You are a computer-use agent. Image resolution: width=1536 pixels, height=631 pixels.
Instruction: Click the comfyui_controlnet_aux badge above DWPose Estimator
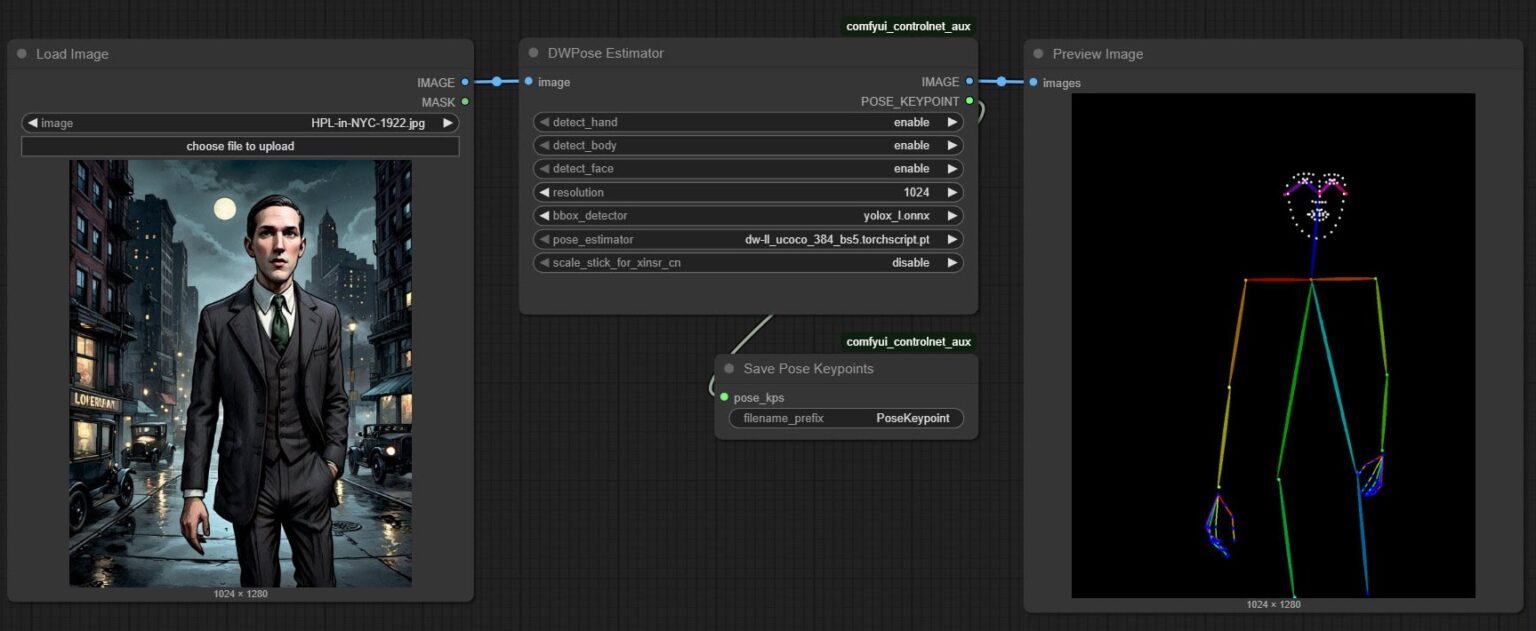point(907,26)
